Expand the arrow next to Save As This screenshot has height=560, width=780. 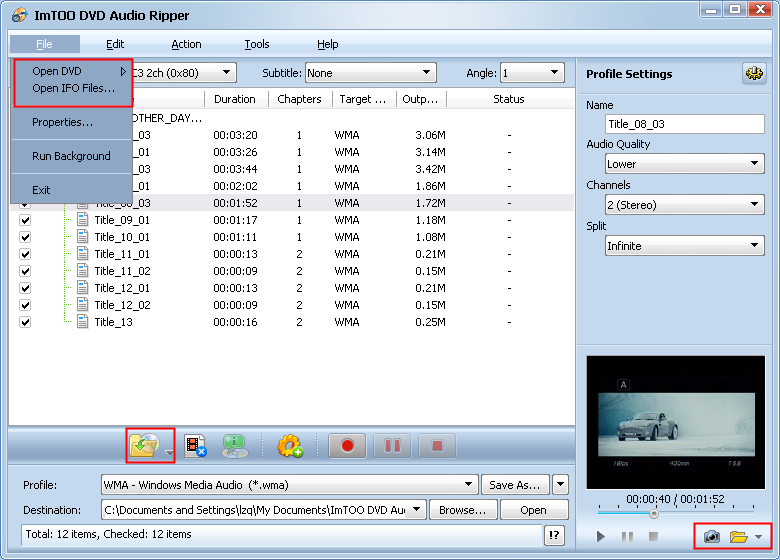560,484
